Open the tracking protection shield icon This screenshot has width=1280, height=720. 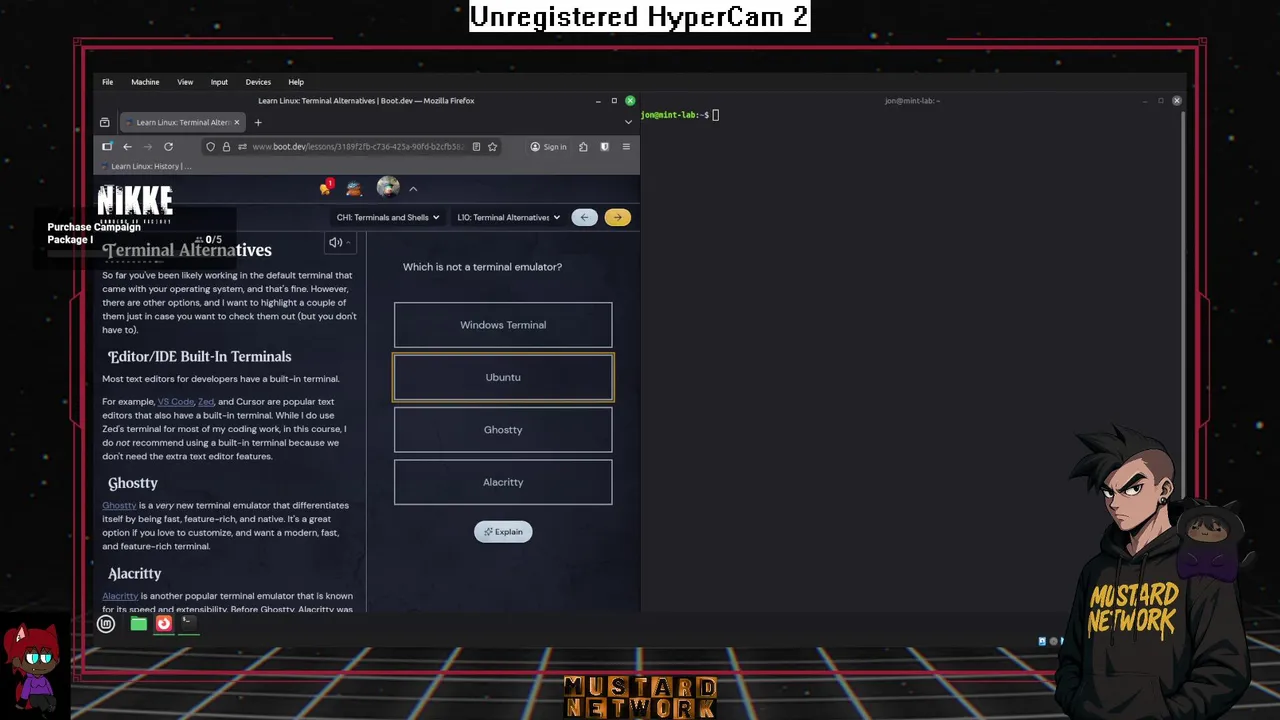(x=210, y=147)
